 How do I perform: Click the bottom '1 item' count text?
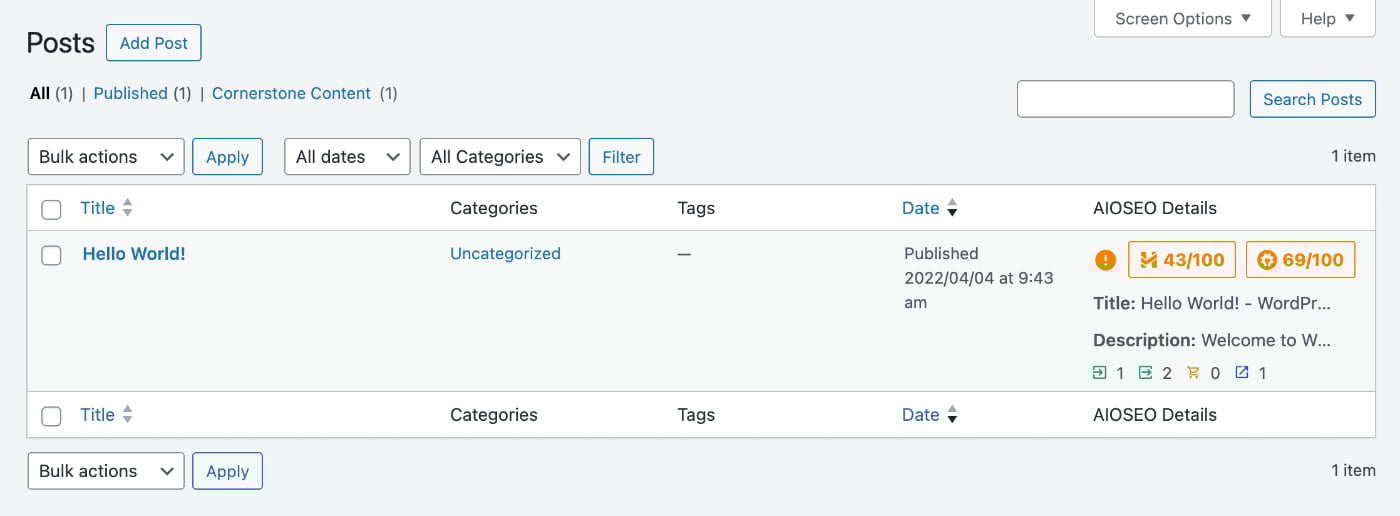tap(1353, 470)
